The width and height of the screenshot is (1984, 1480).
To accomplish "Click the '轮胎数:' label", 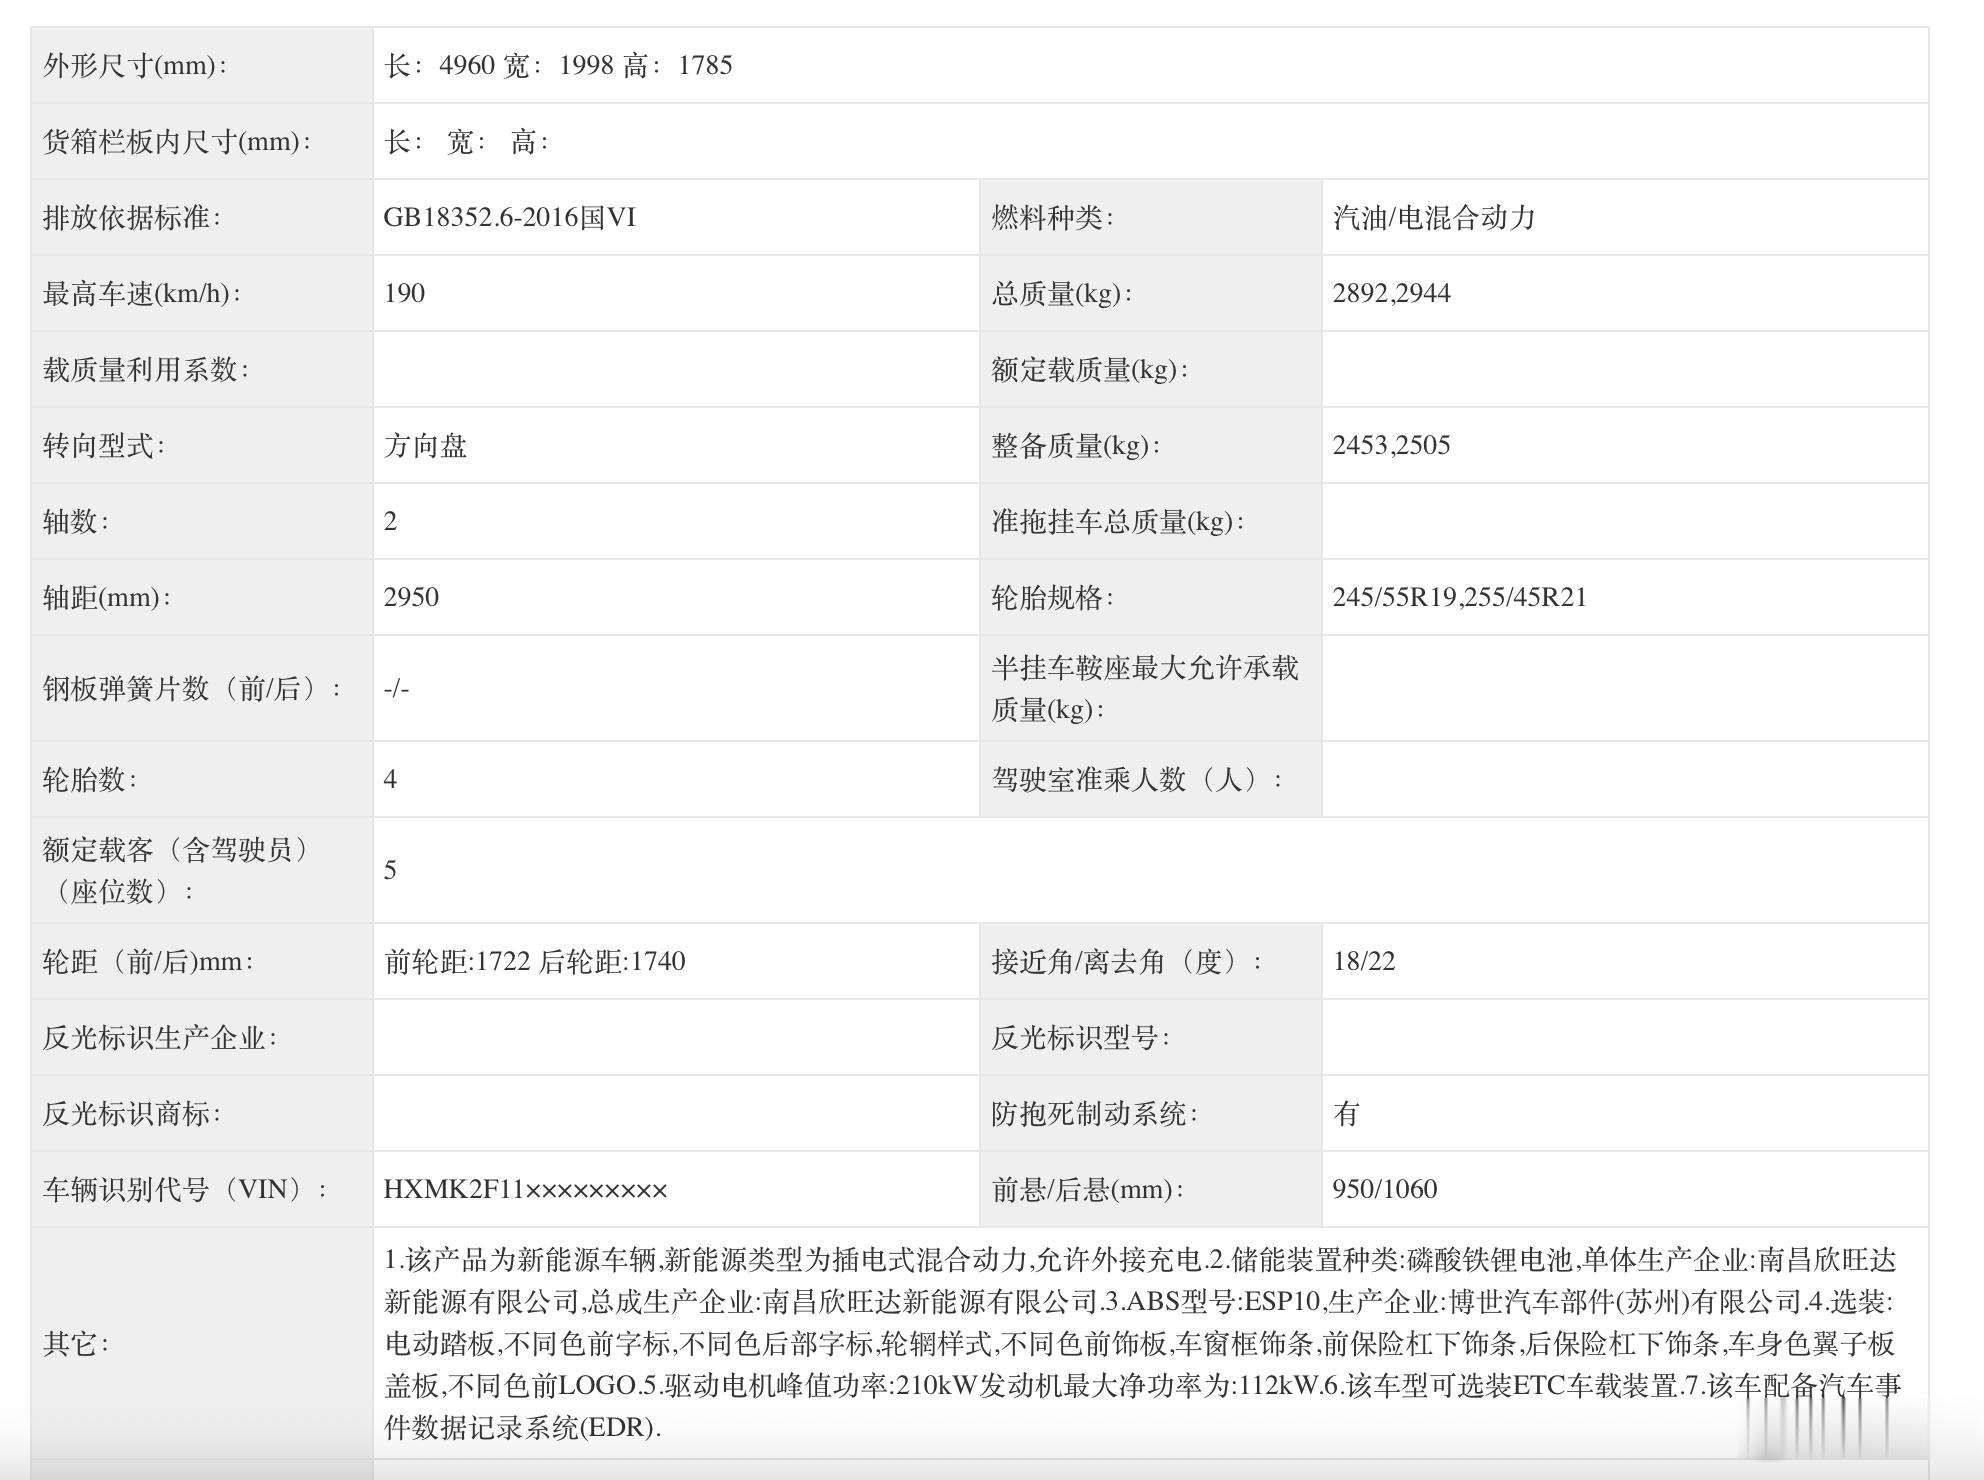I will [89, 779].
